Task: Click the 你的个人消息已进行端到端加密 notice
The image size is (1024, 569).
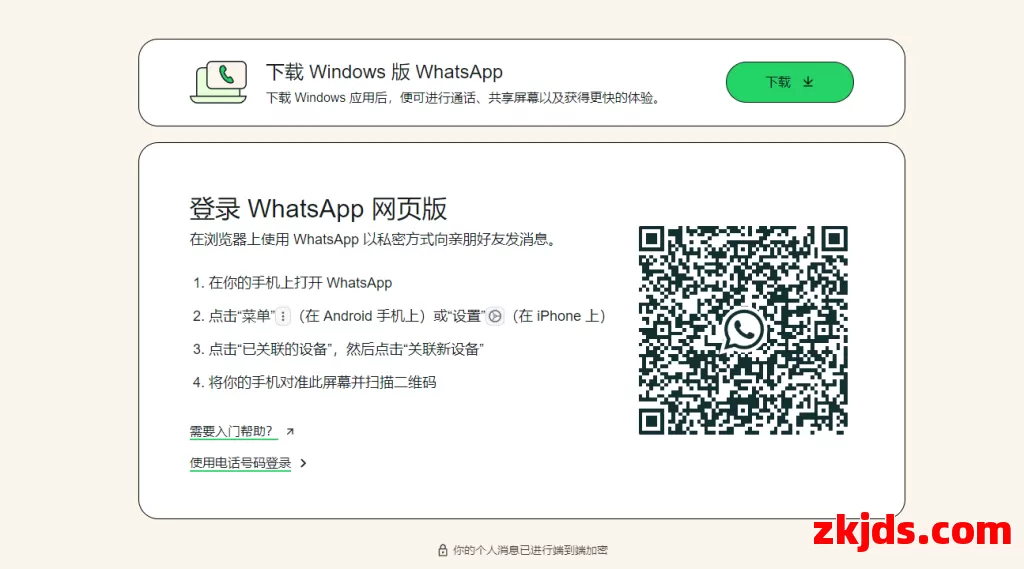Action: pos(530,550)
